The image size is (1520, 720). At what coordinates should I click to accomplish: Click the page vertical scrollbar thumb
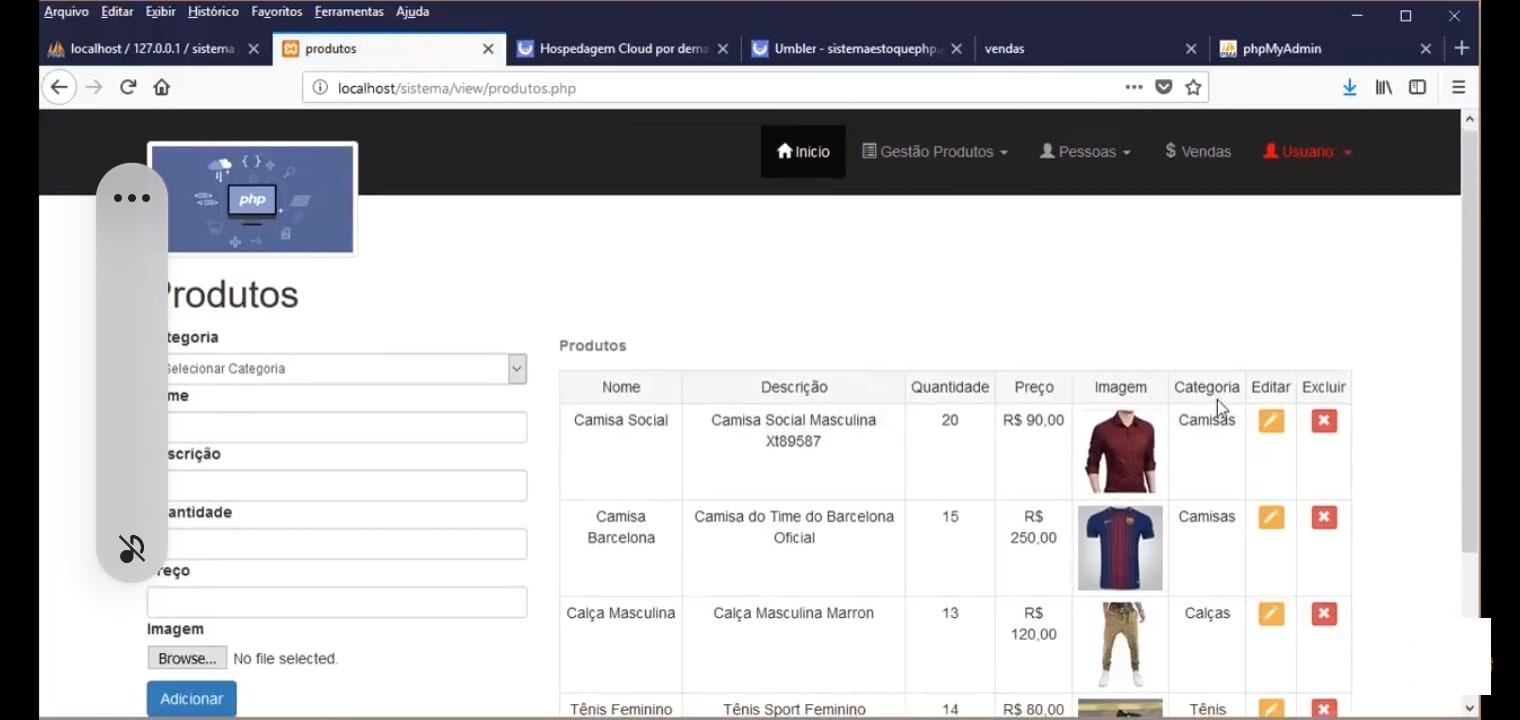[x=1469, y=340]
